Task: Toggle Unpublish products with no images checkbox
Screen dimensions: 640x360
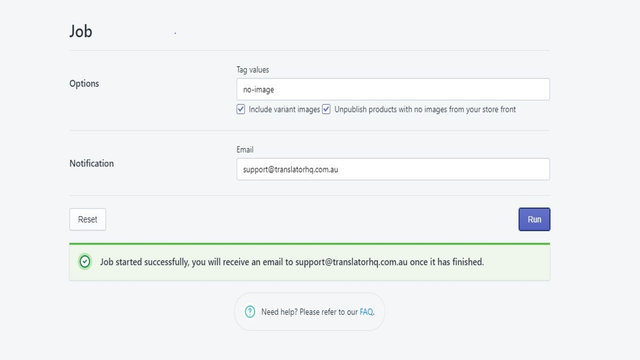Action: [326, 109]
